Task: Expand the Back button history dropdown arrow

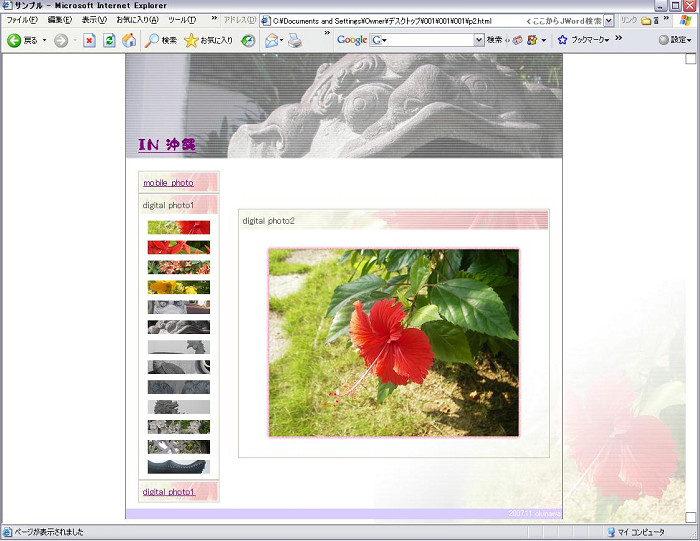Action: click(44, 41)
